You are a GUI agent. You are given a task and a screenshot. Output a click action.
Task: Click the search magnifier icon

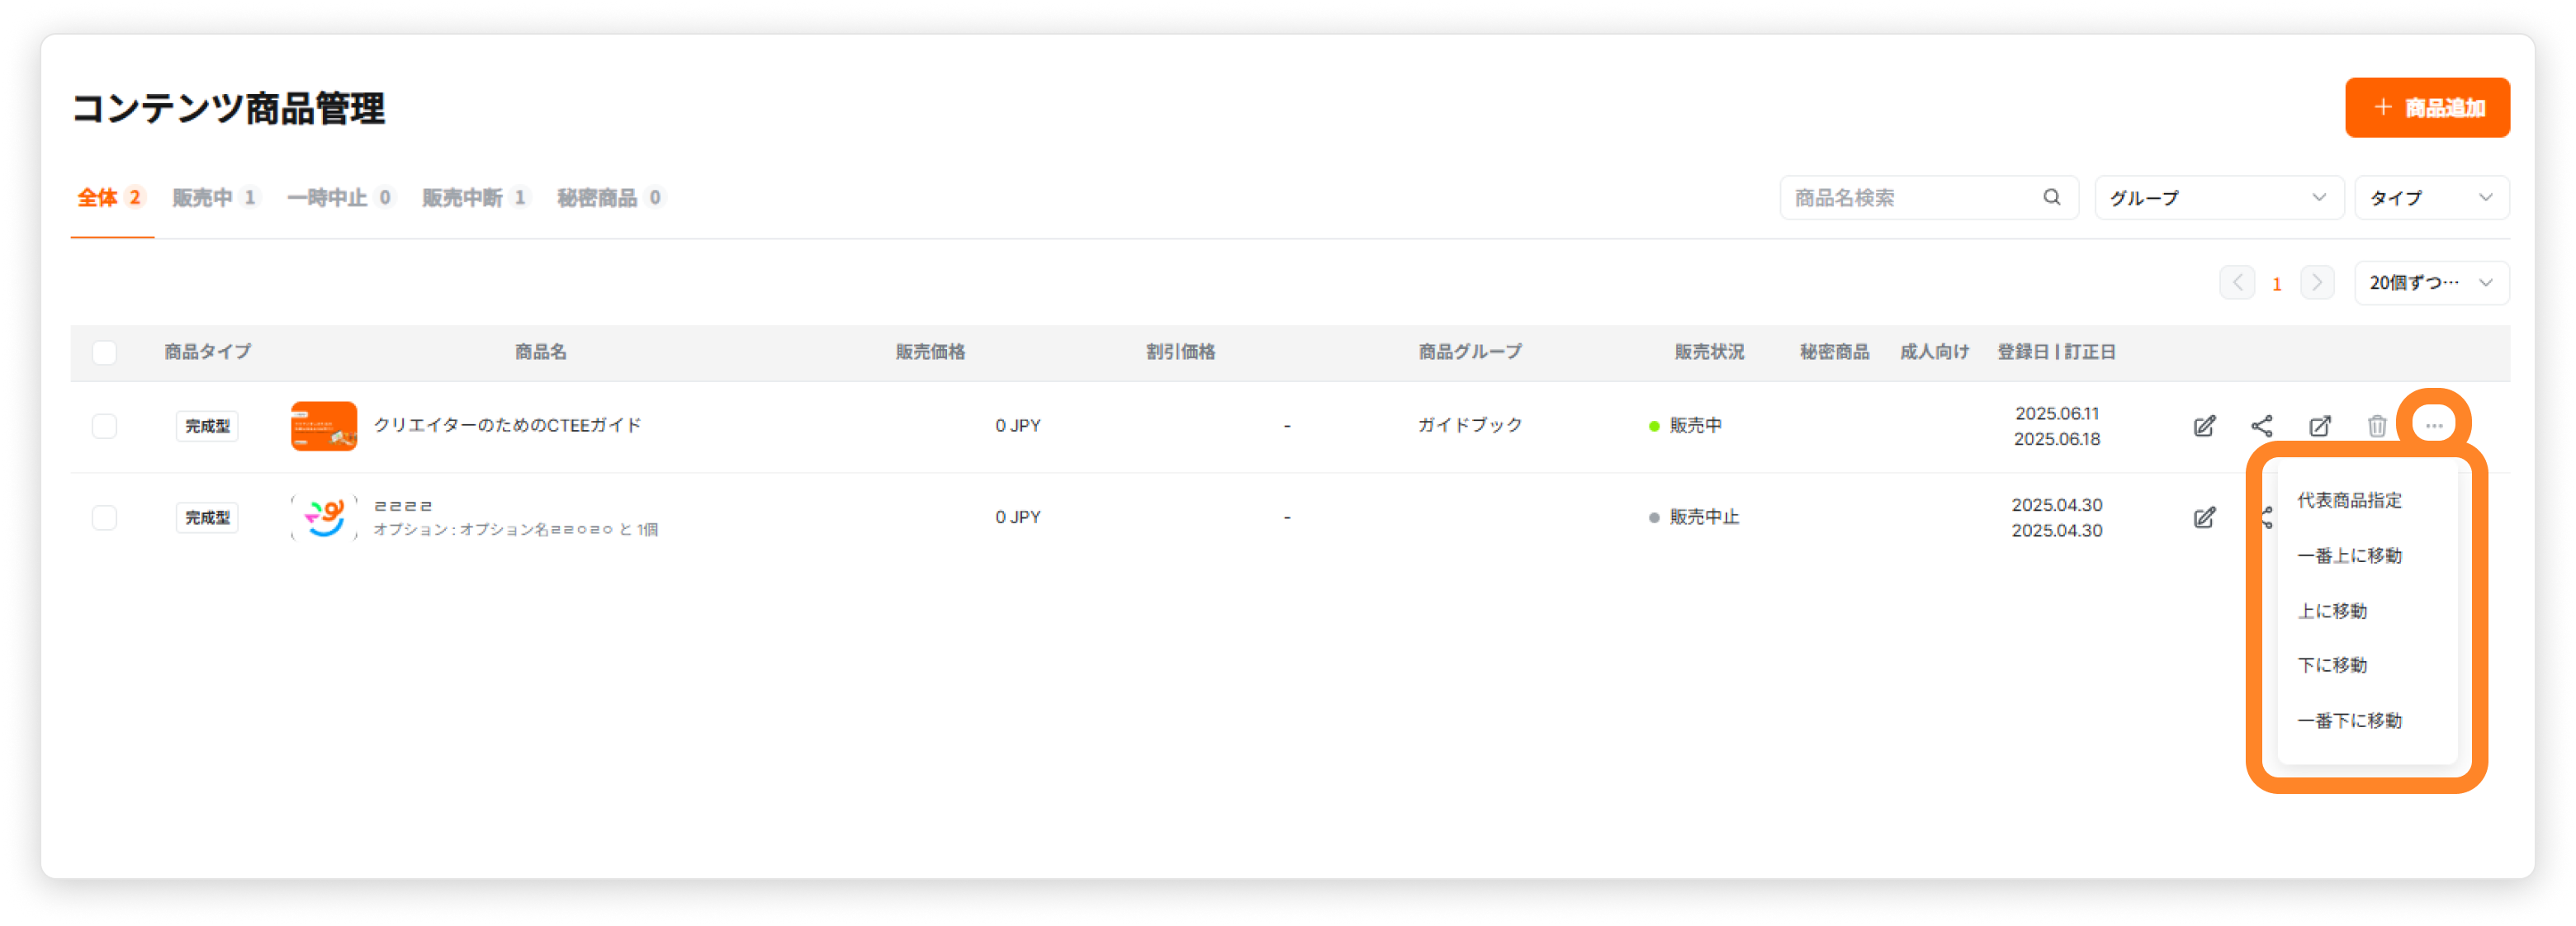click(2051, 197)
